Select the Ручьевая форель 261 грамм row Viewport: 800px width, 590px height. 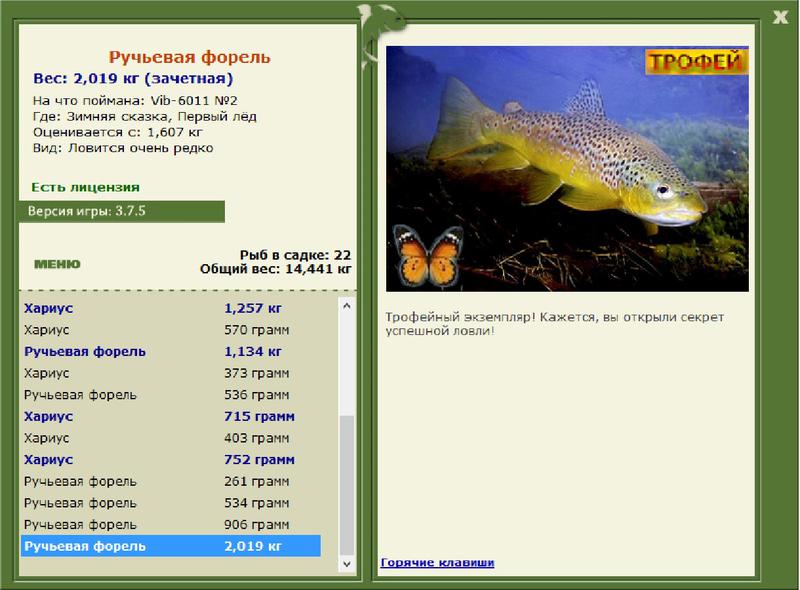pos(171,481)
